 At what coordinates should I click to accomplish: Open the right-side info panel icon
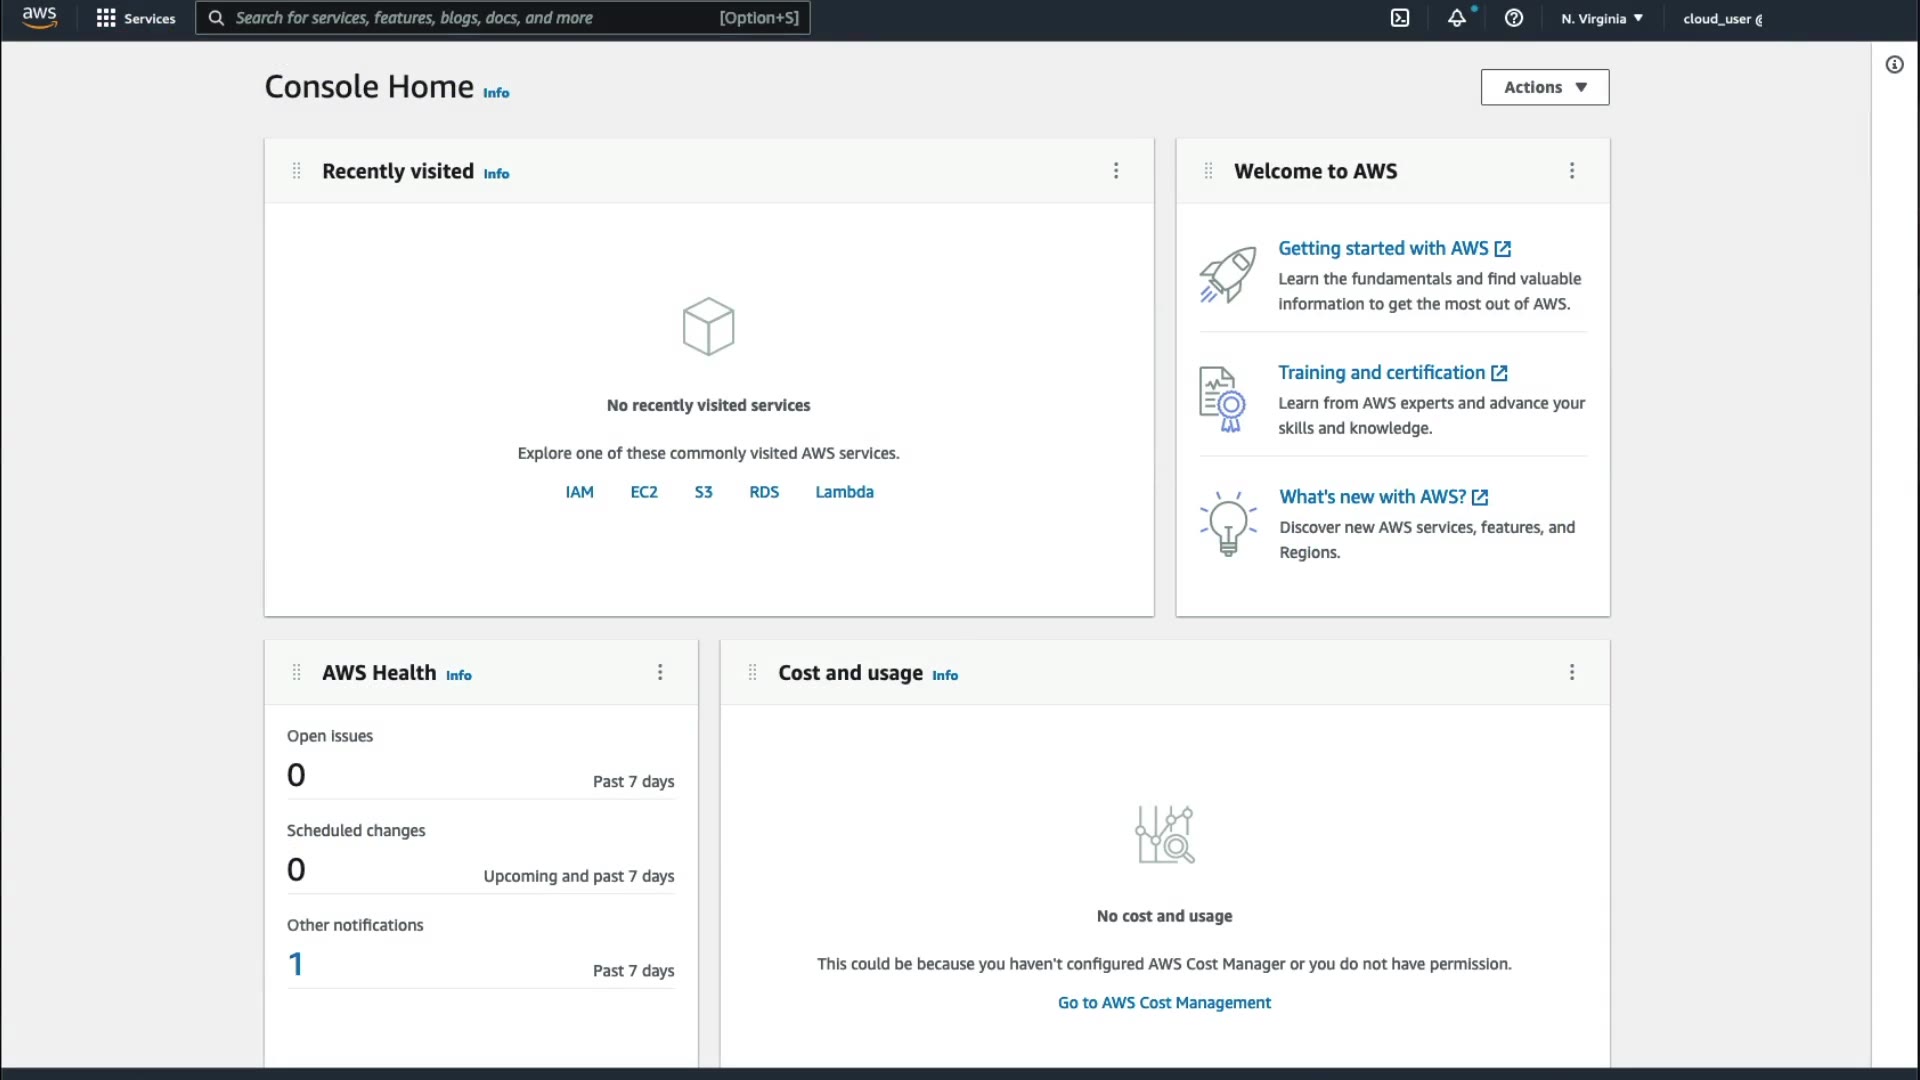[x=1894, y=65]
